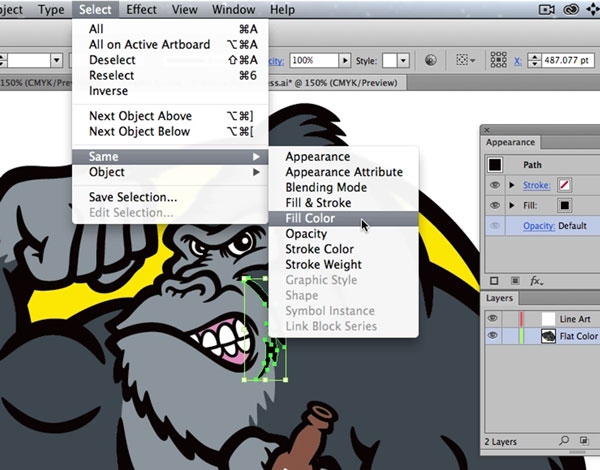The width and height of the screenshot is (600, 470).
Task: Choose Fill Color from Same submenu
Action: pos(310,218)
